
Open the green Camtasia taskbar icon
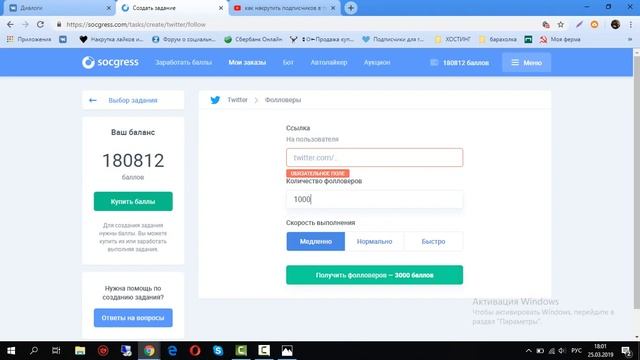[x=241, y=351]
